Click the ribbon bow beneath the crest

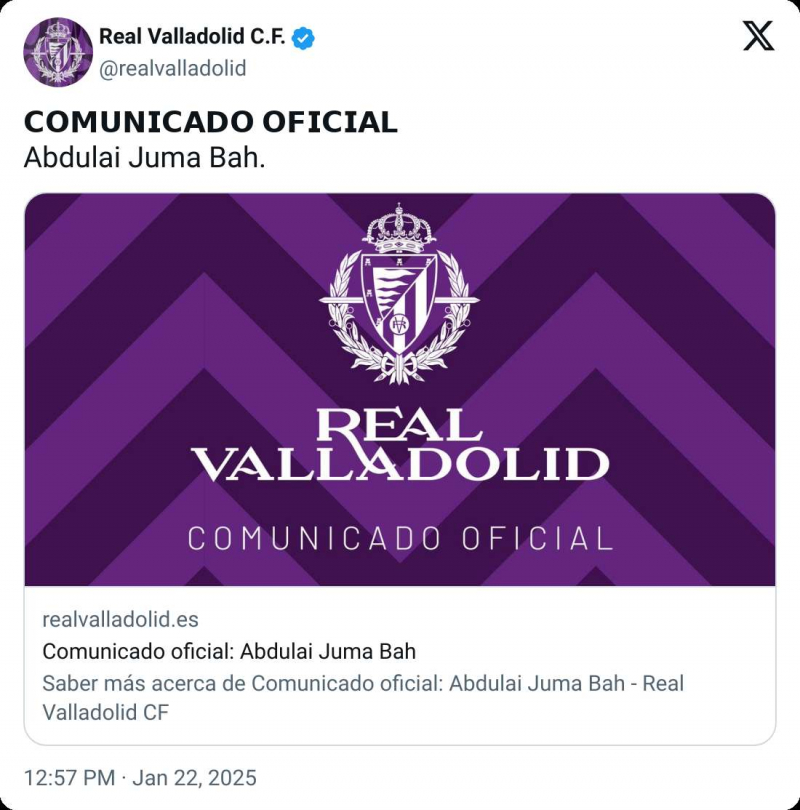coord(399,368)
